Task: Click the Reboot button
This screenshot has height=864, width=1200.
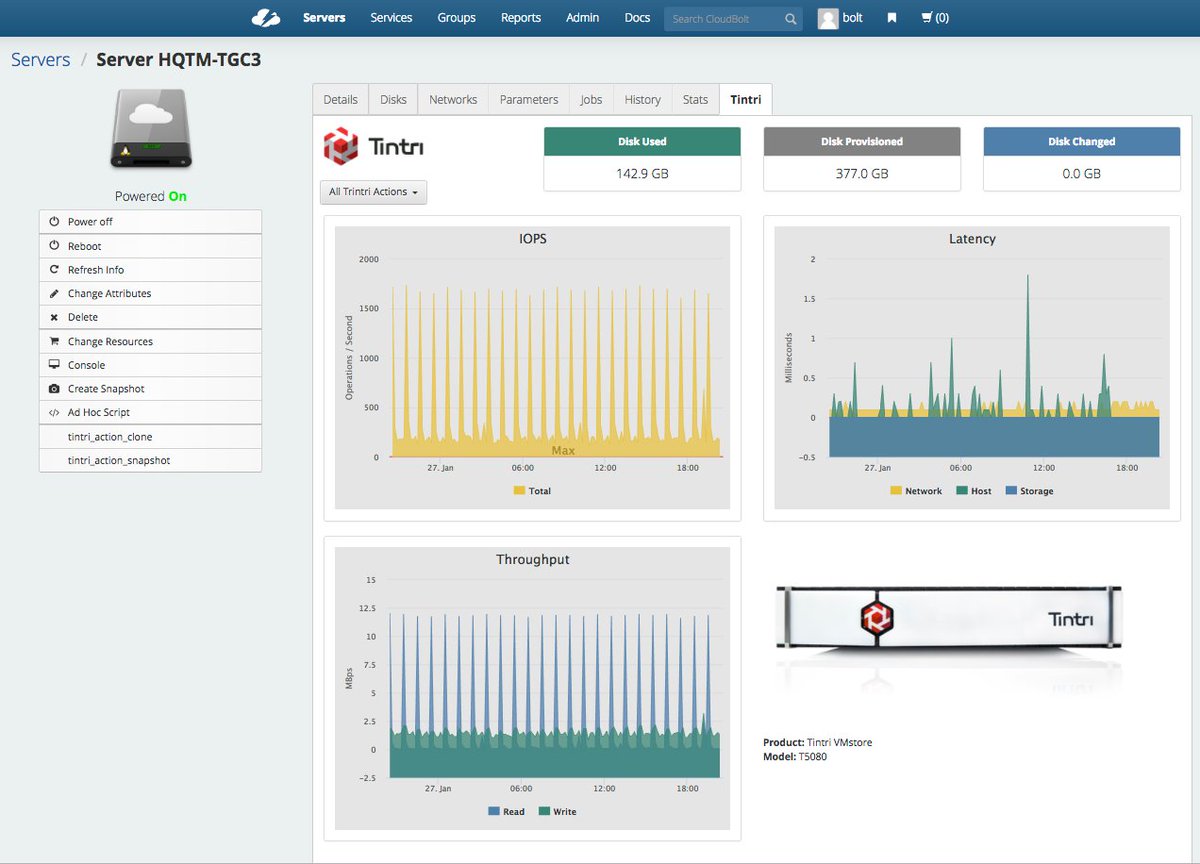Action: coord(150,246)
